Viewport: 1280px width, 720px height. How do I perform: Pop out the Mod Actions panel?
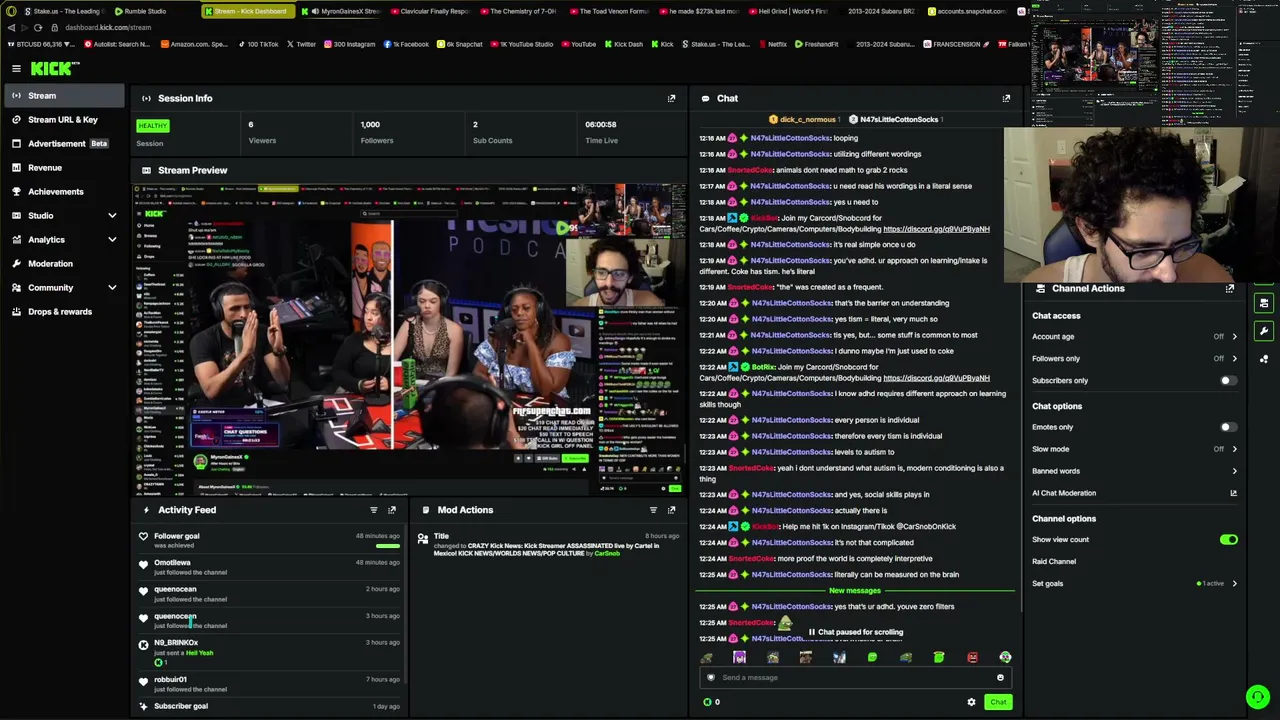[671, 510]
